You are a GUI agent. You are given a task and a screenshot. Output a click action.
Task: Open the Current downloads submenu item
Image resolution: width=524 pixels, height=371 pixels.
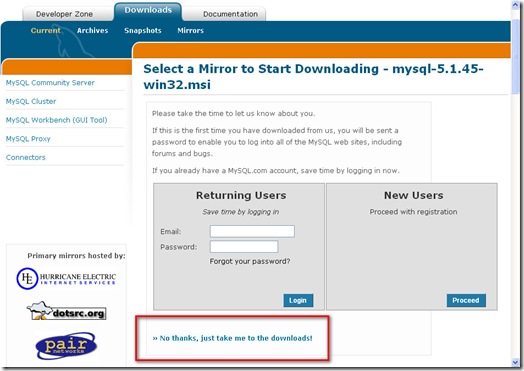pos(45,30)
